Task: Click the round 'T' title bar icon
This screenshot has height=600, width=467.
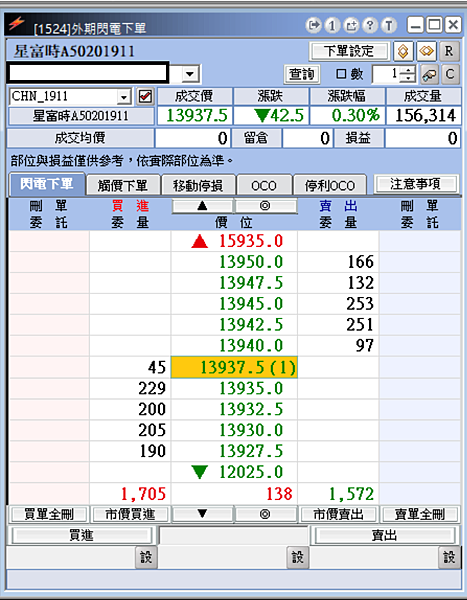Action: (389, 26)
